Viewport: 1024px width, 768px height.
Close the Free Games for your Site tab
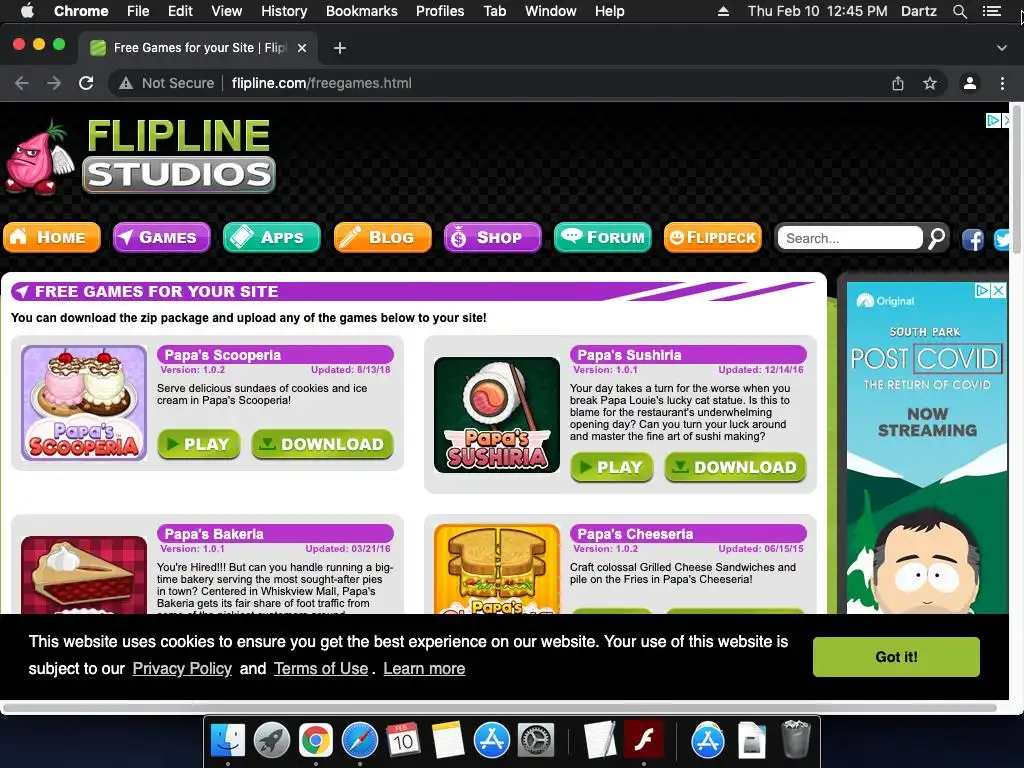302,48
